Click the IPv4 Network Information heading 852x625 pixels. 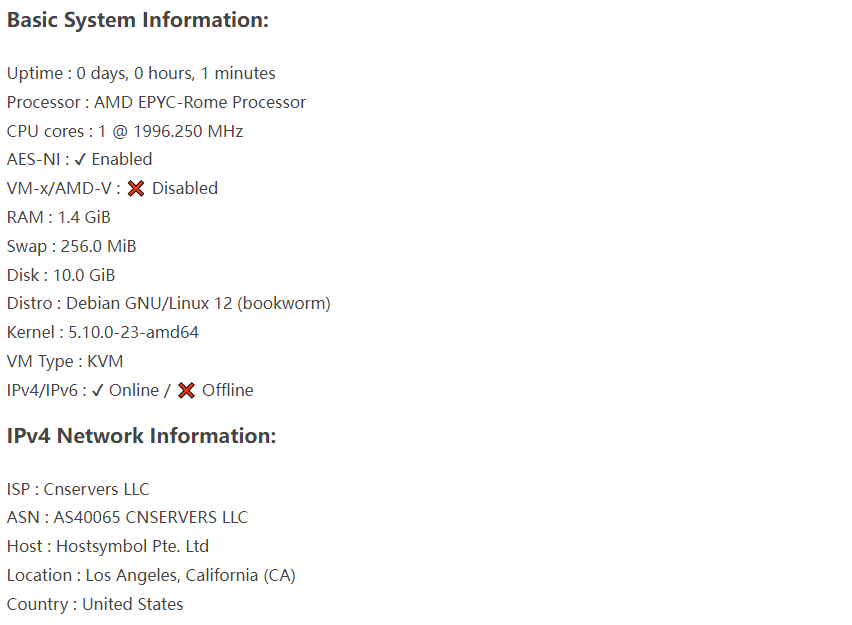point(141,436)
